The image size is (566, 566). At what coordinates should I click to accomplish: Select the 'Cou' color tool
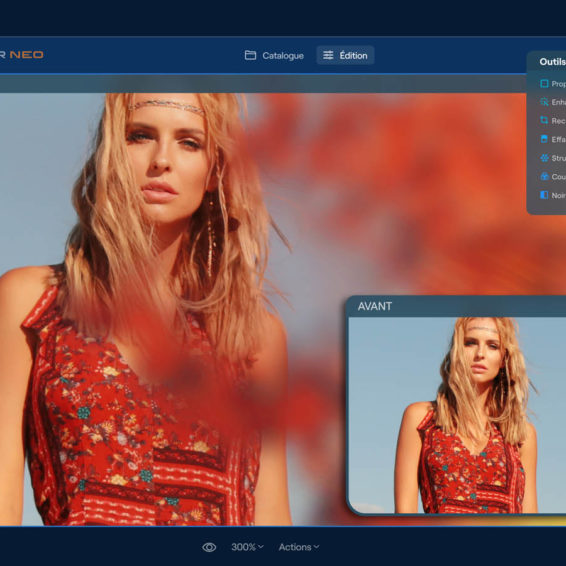tap(552, 177)
